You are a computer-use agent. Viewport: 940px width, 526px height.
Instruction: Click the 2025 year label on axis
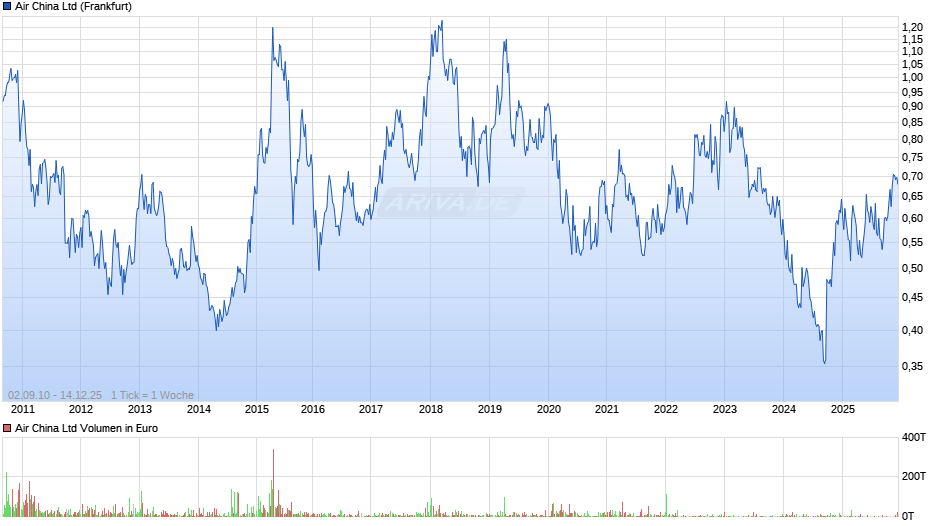point(842,409)
